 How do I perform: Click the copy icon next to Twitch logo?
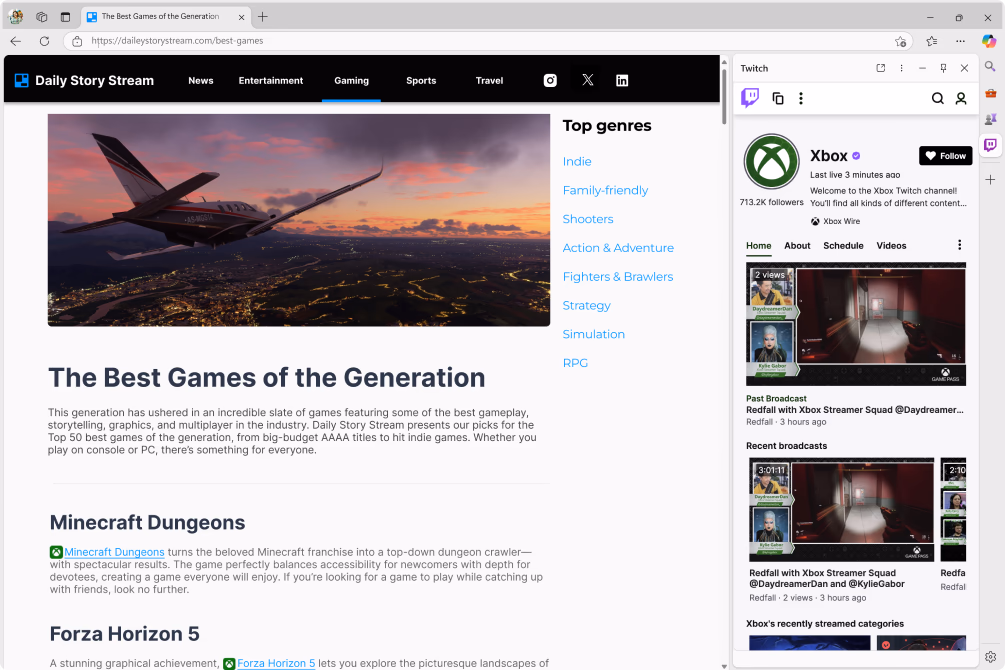coord(777,98)
